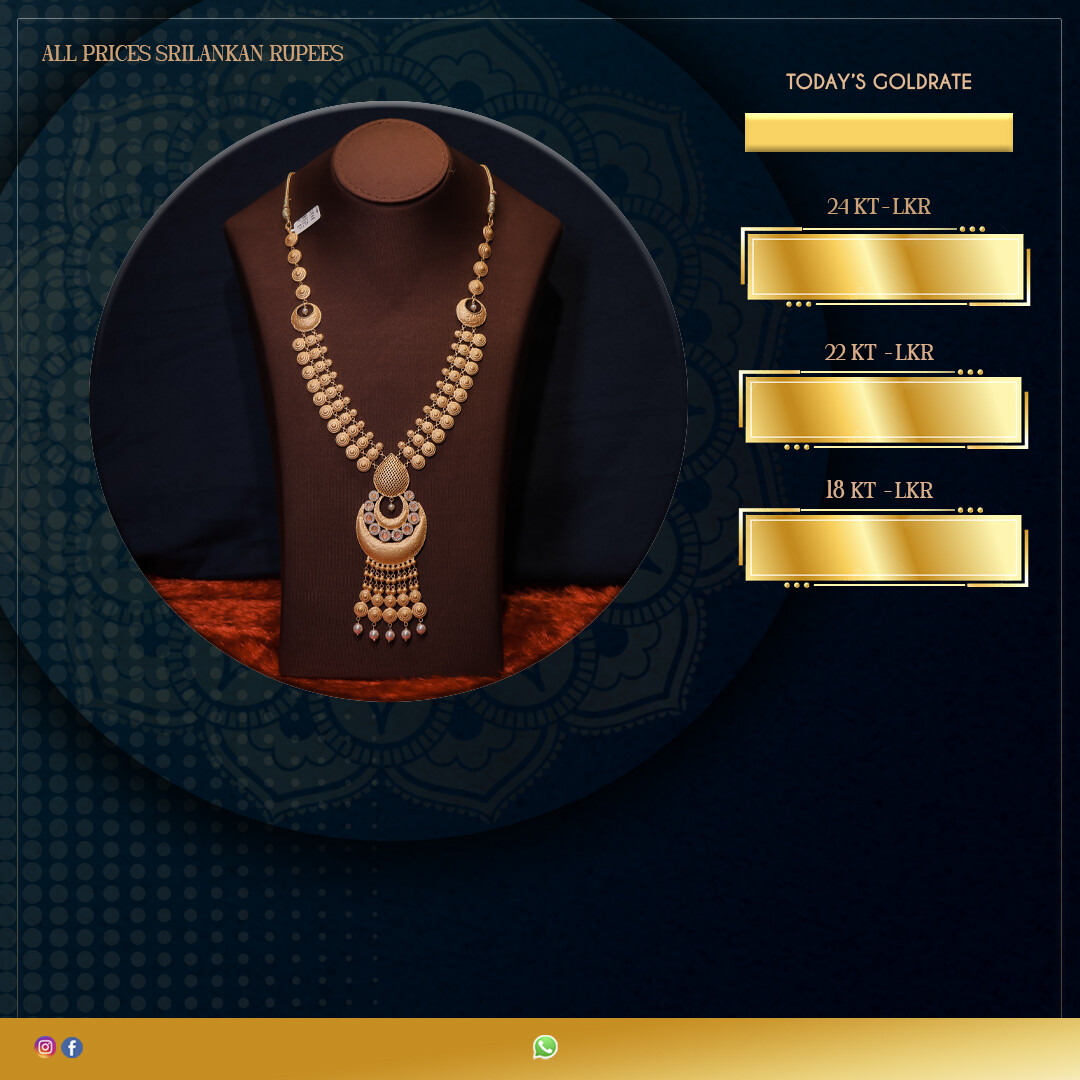Click the Facebook icon in footer
The image size is (1080, 1080).
[x=72, y=1047]
